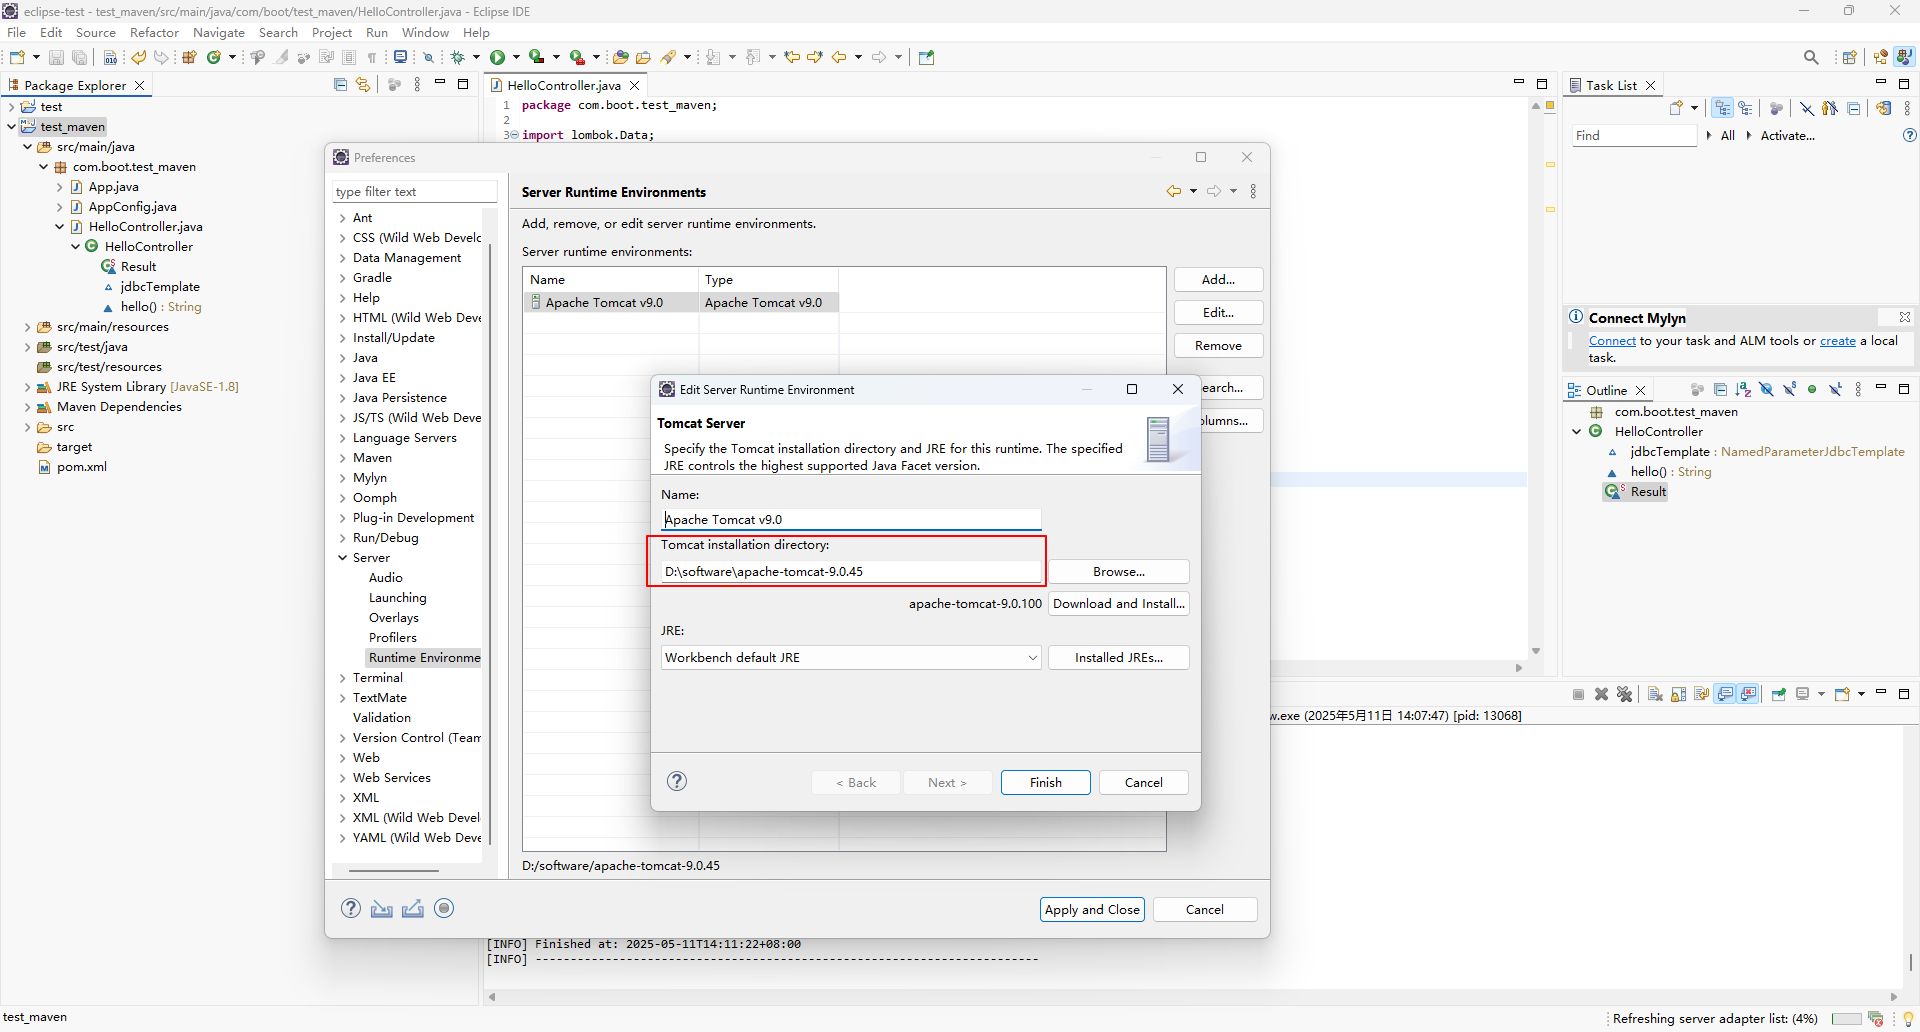This screenshot has width=1920, height=1032.
Task: Toggle Hide Static Members in Outline
Action: pyautogui.click(x=1790, y=389)
